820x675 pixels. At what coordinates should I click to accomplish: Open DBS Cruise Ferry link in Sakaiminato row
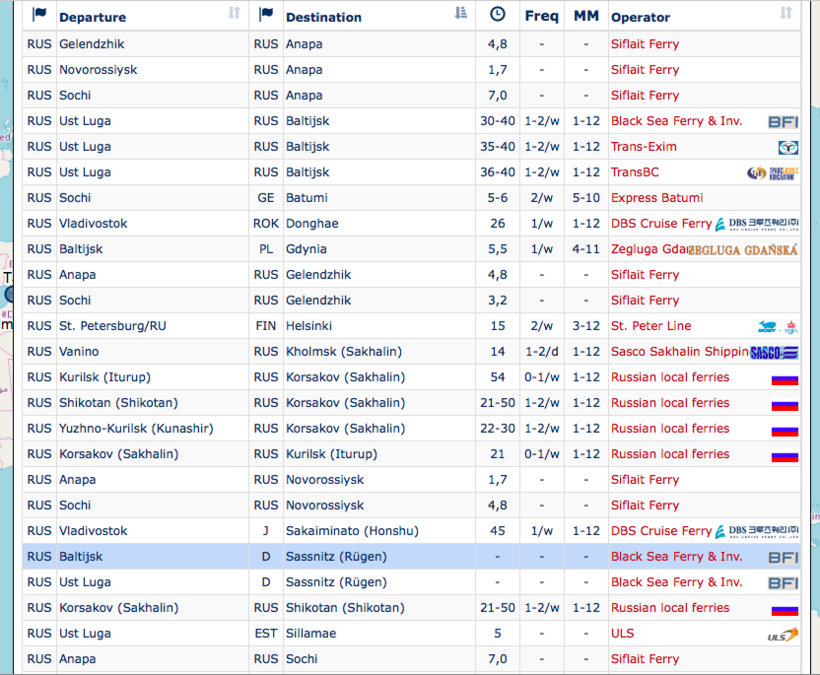tap(662, 531)
